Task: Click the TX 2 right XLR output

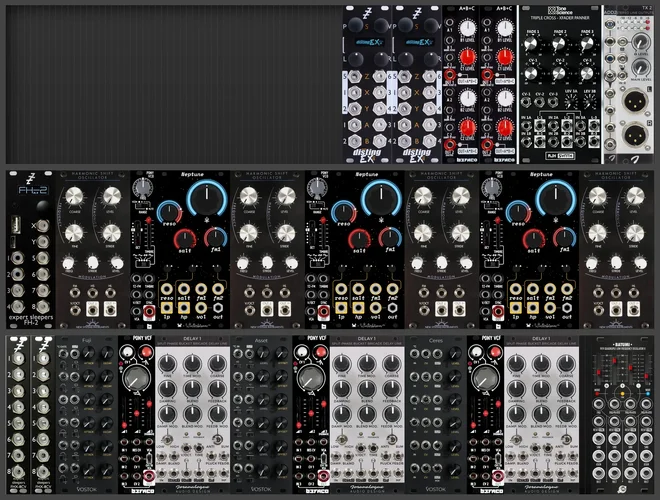Action: (x=633, y=136)
